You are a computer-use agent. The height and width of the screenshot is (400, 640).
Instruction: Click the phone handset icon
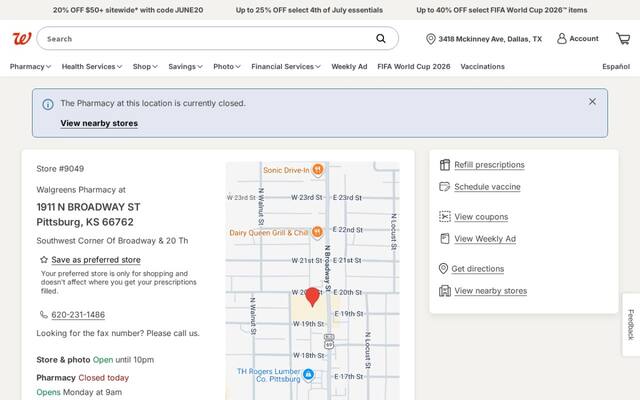click(44, 314)
